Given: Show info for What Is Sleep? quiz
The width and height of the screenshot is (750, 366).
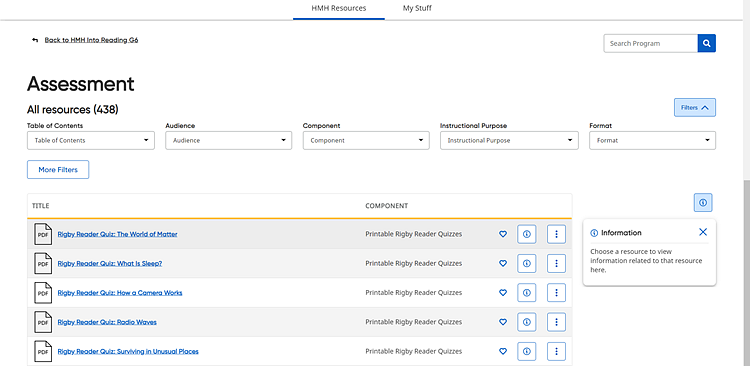Looking at the screenshot, I should click(x=527, y=263).
